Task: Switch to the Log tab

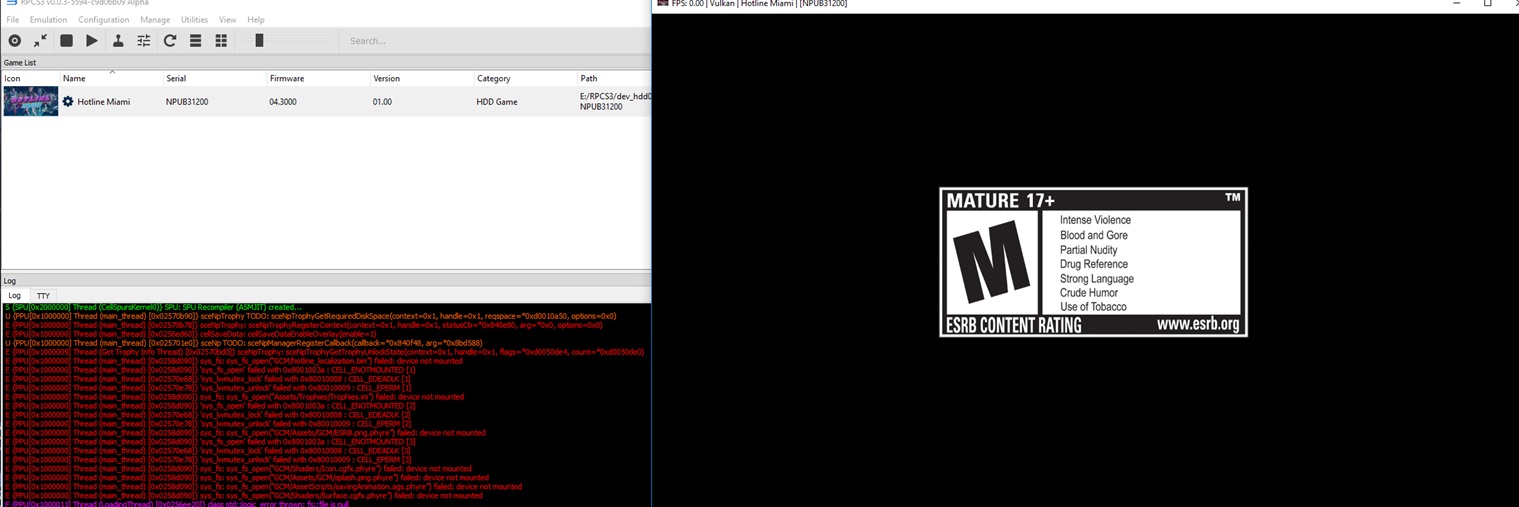Action: pos(15,296)
